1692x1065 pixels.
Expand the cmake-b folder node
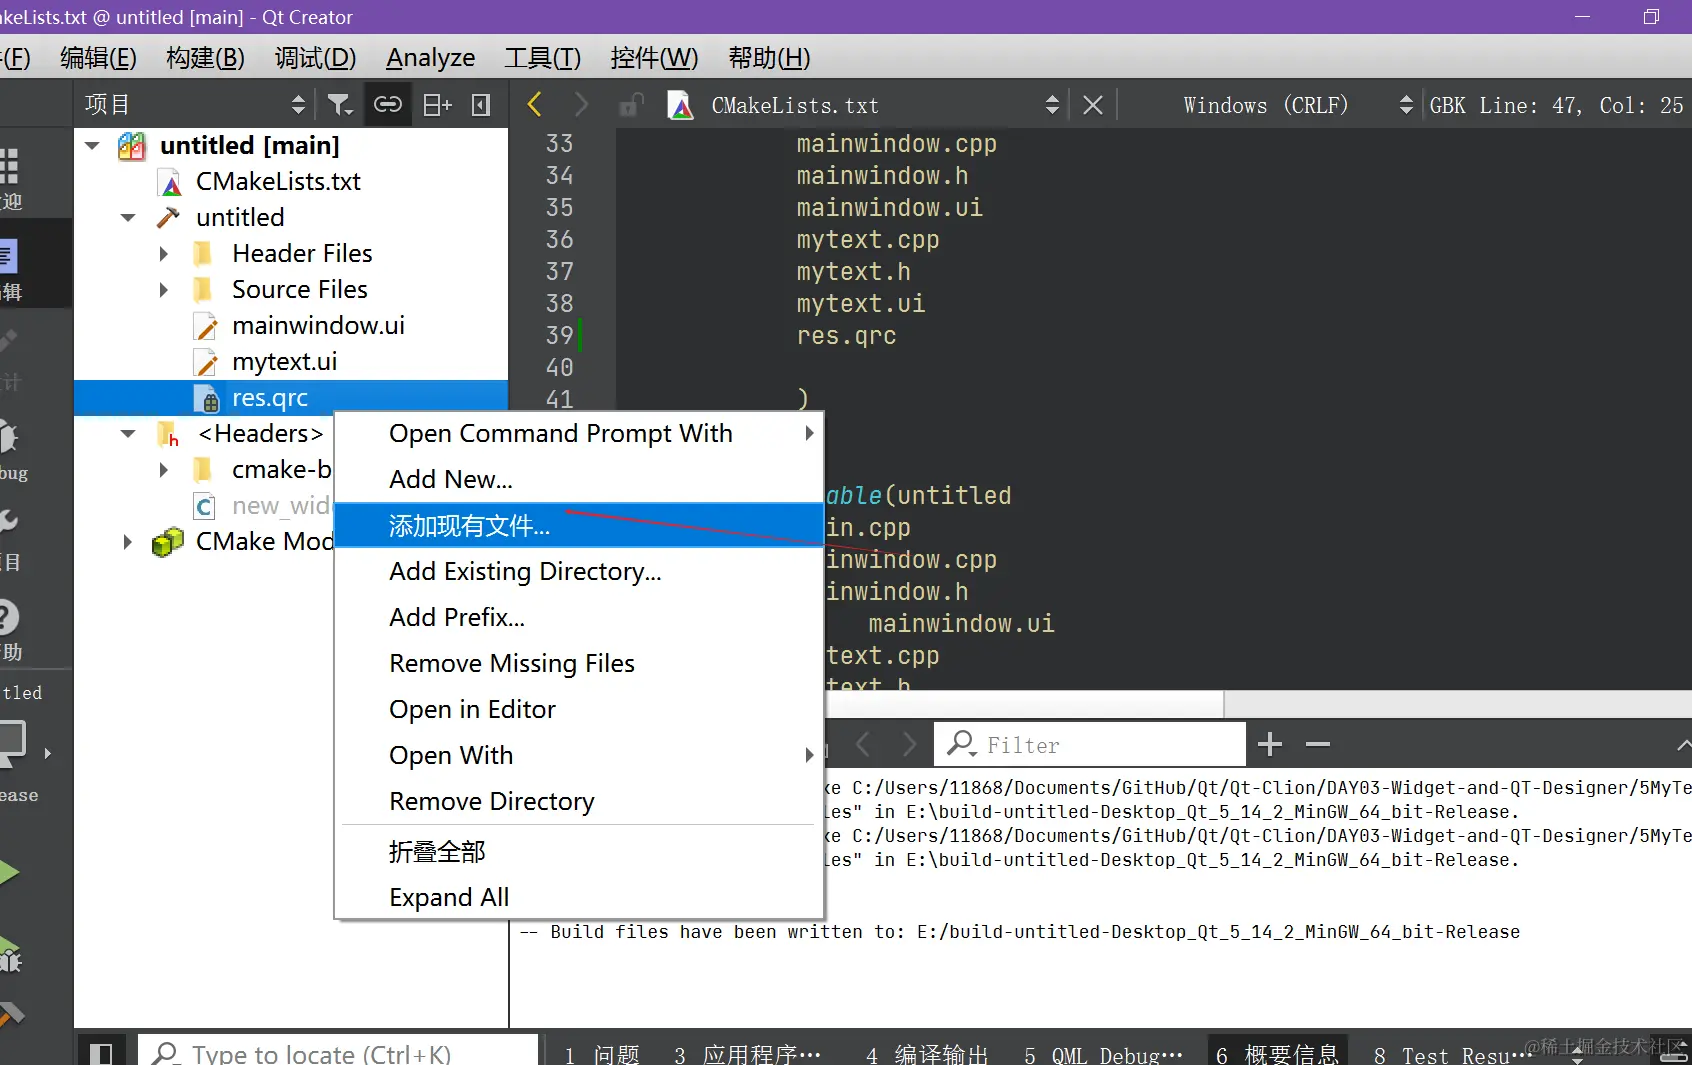coord(164,470)
